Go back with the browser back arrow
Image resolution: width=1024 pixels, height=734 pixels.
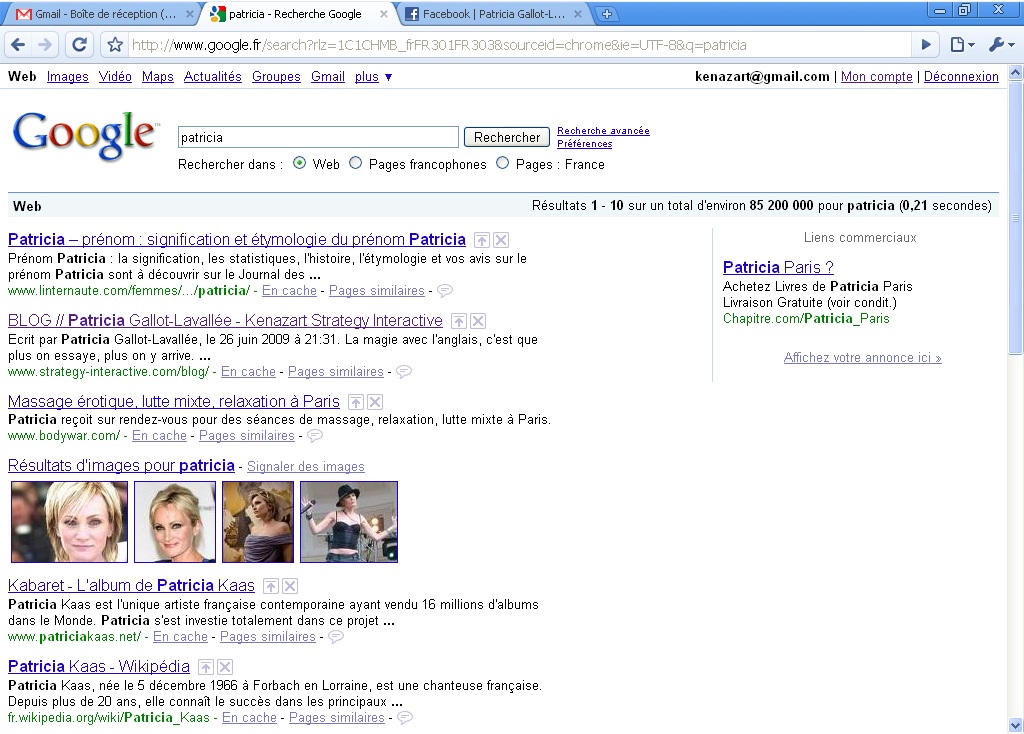click(x=18, y=44)
